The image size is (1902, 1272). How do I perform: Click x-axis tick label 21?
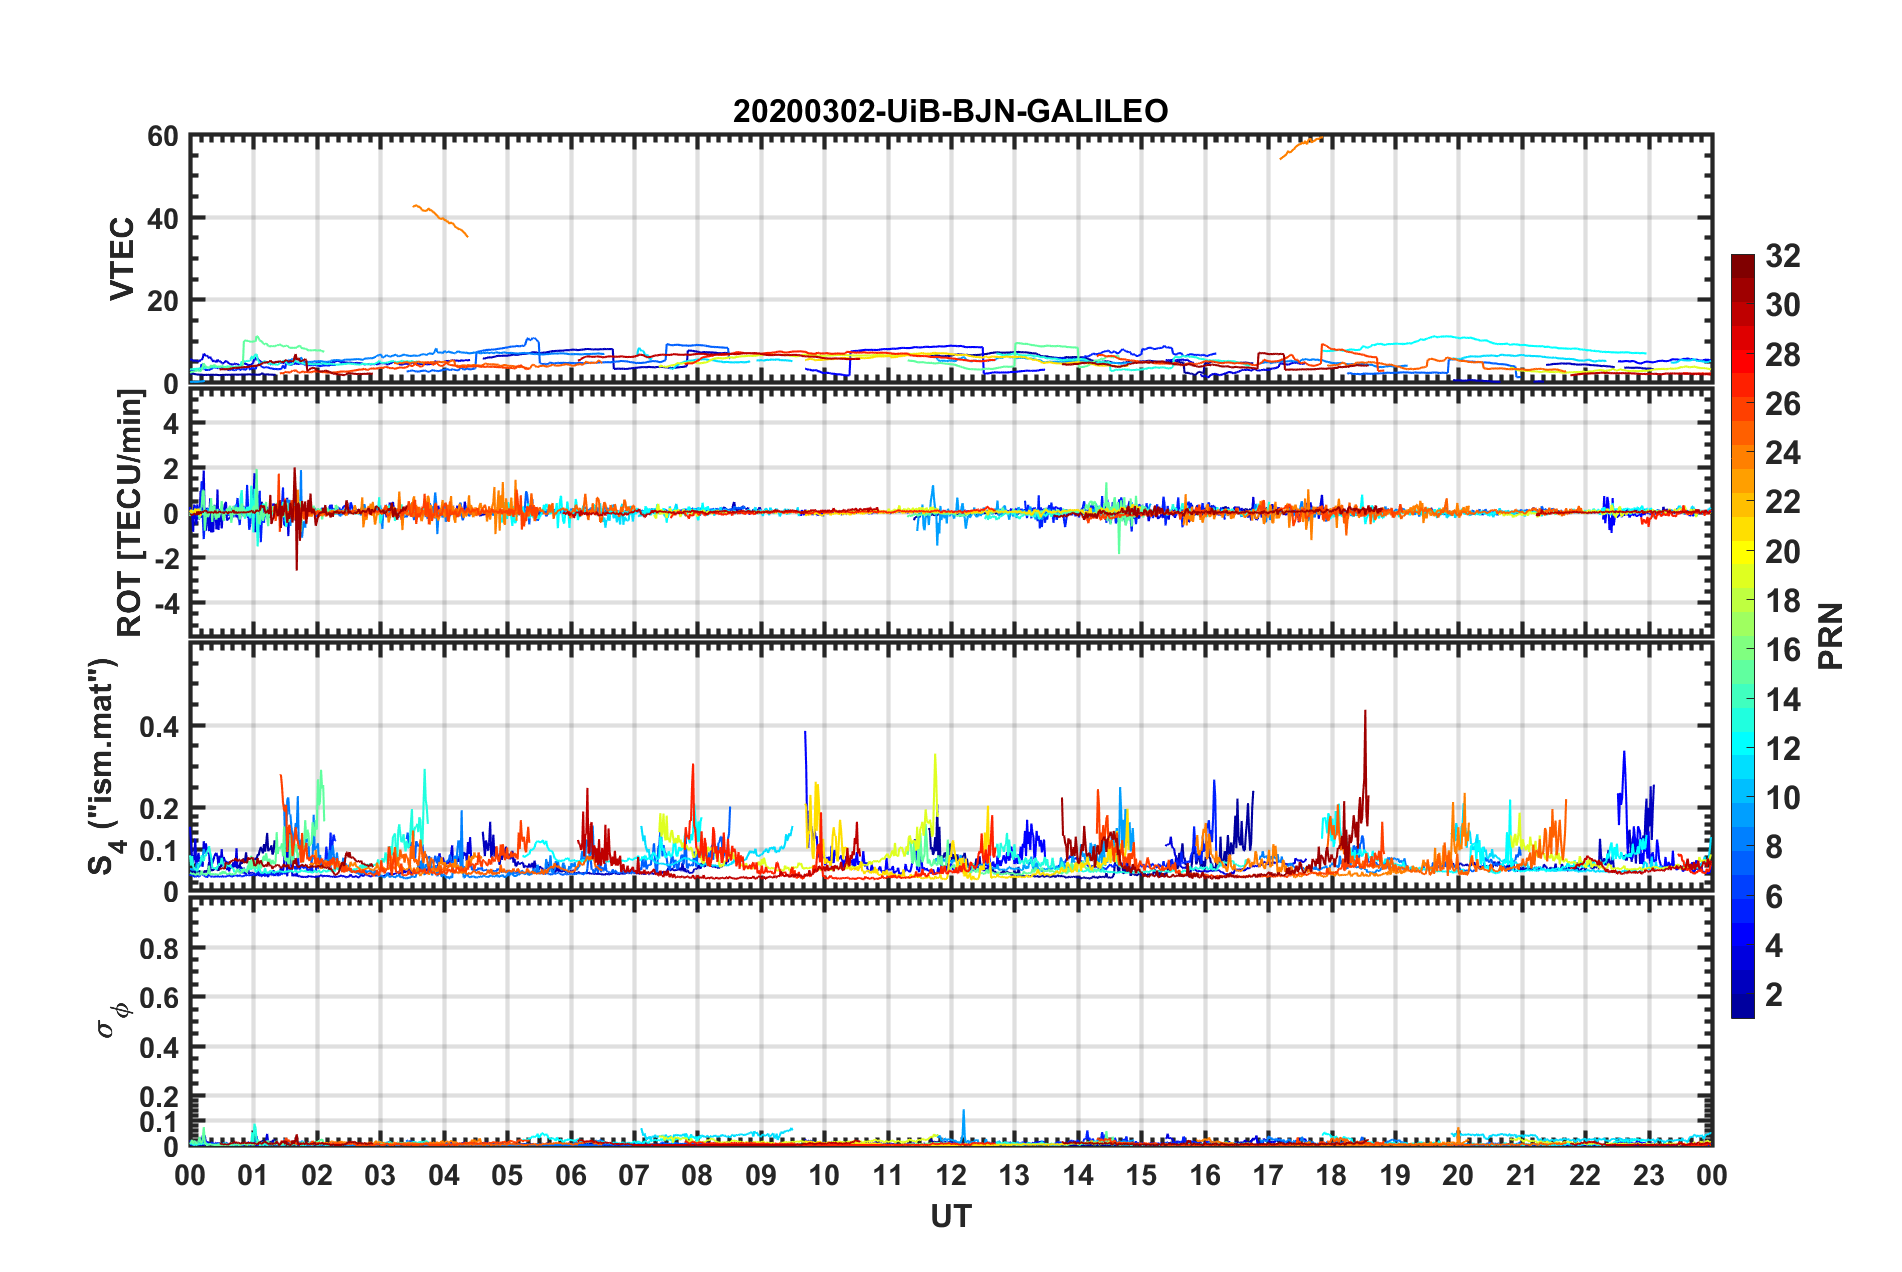click(x=1521, y=1175)
